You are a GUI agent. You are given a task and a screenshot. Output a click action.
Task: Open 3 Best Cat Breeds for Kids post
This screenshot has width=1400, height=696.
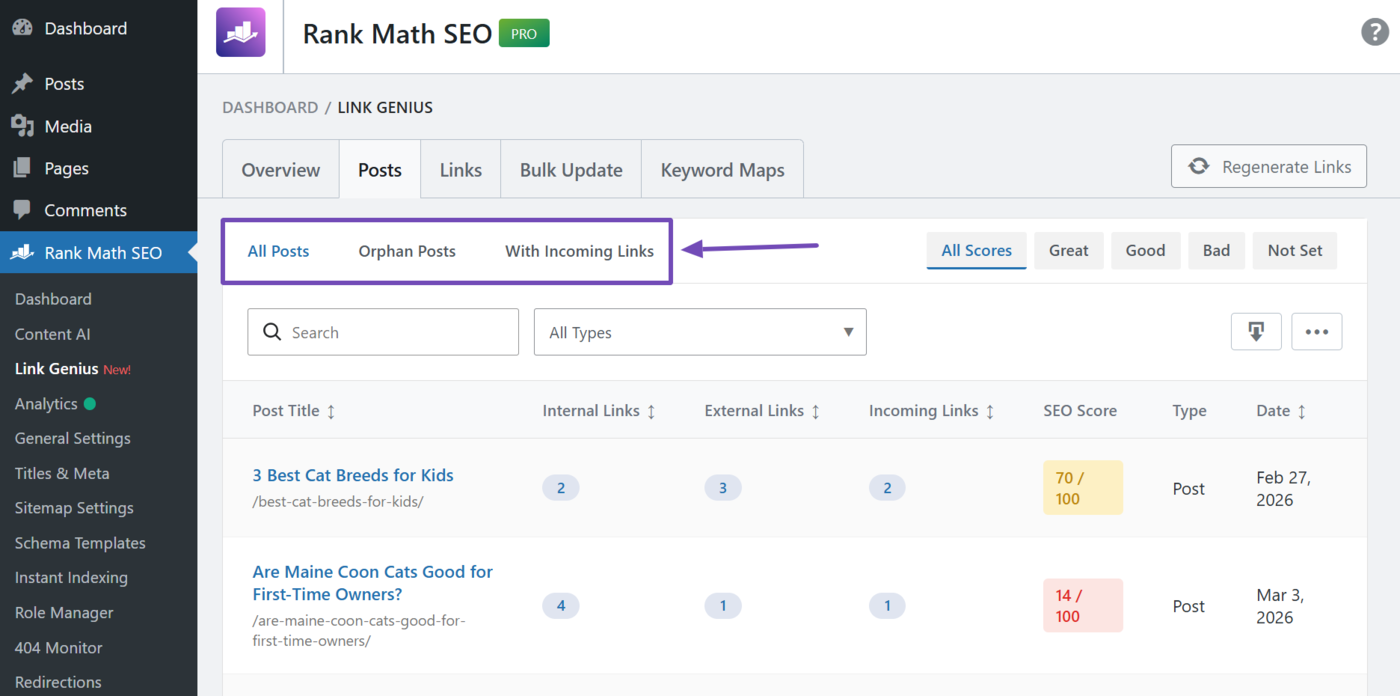tap(353, 475)
